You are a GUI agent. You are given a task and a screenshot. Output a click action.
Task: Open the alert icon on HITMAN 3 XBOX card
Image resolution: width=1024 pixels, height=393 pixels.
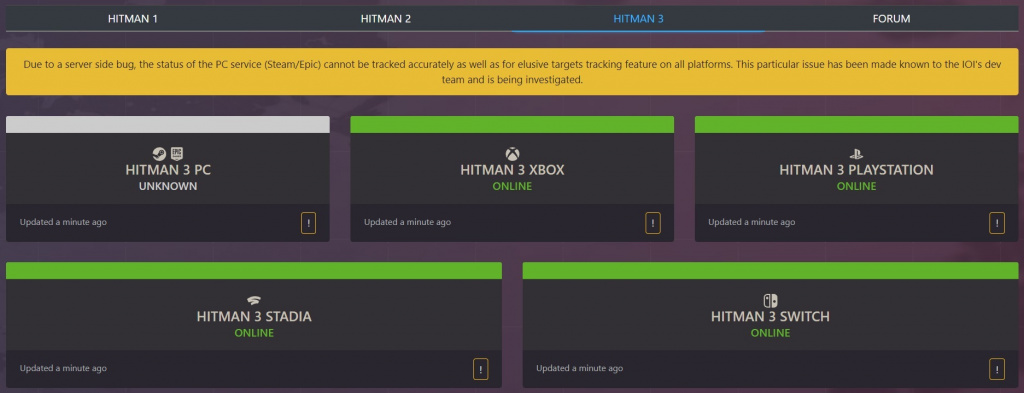[652, 223]
